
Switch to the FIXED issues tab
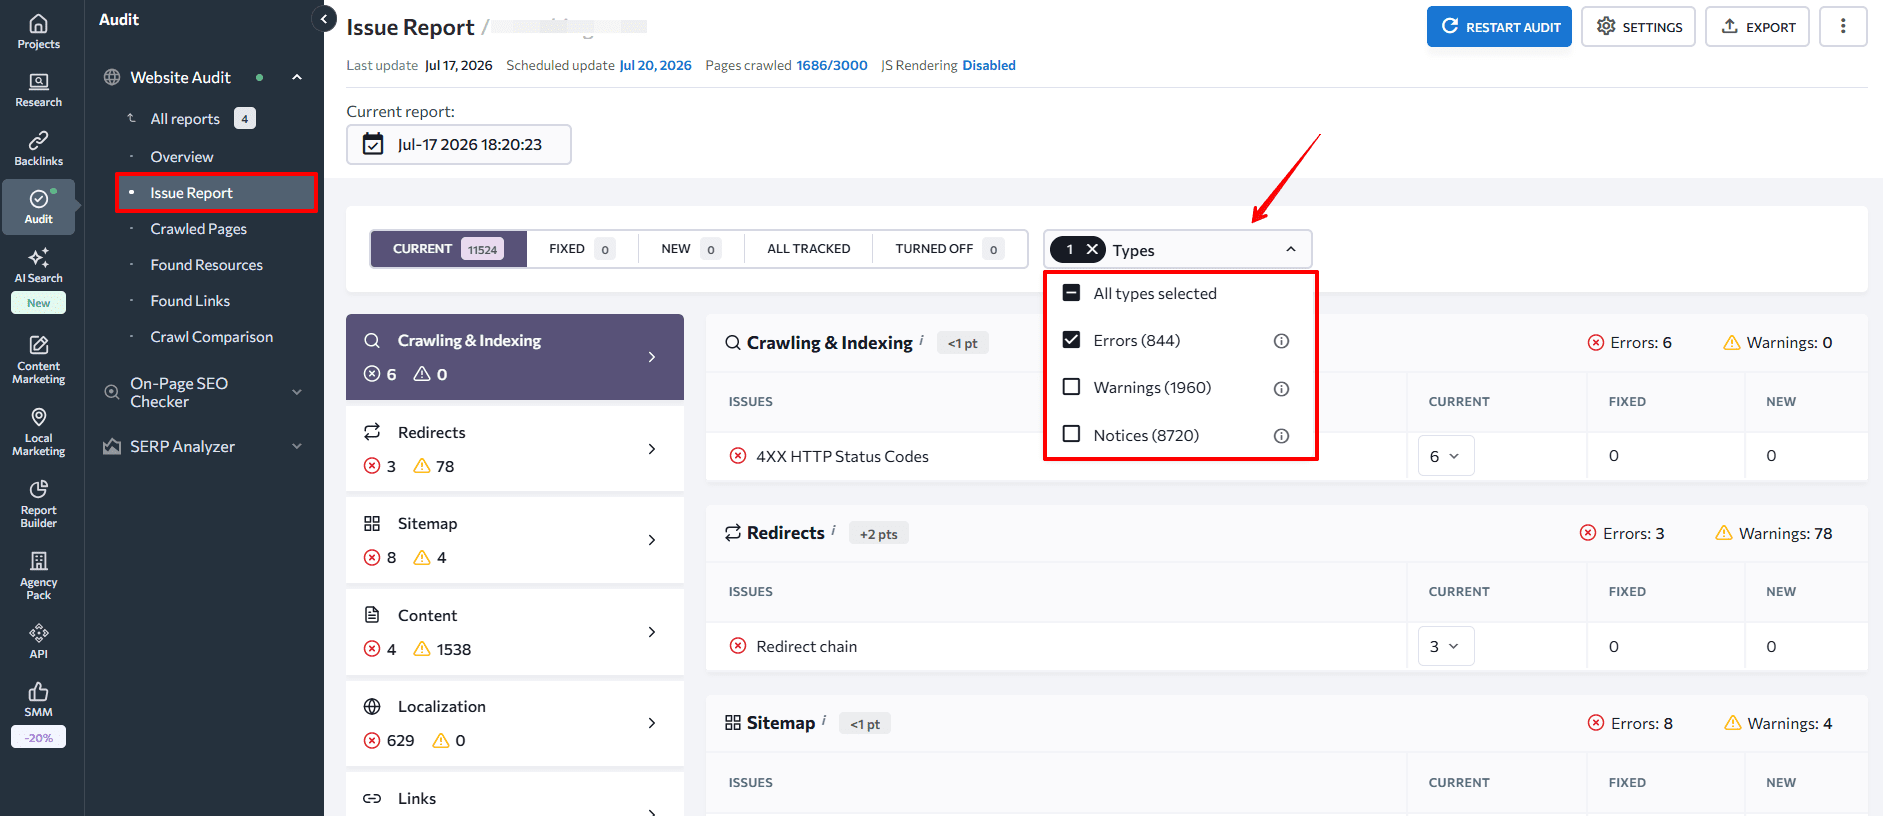click(582, 249)
